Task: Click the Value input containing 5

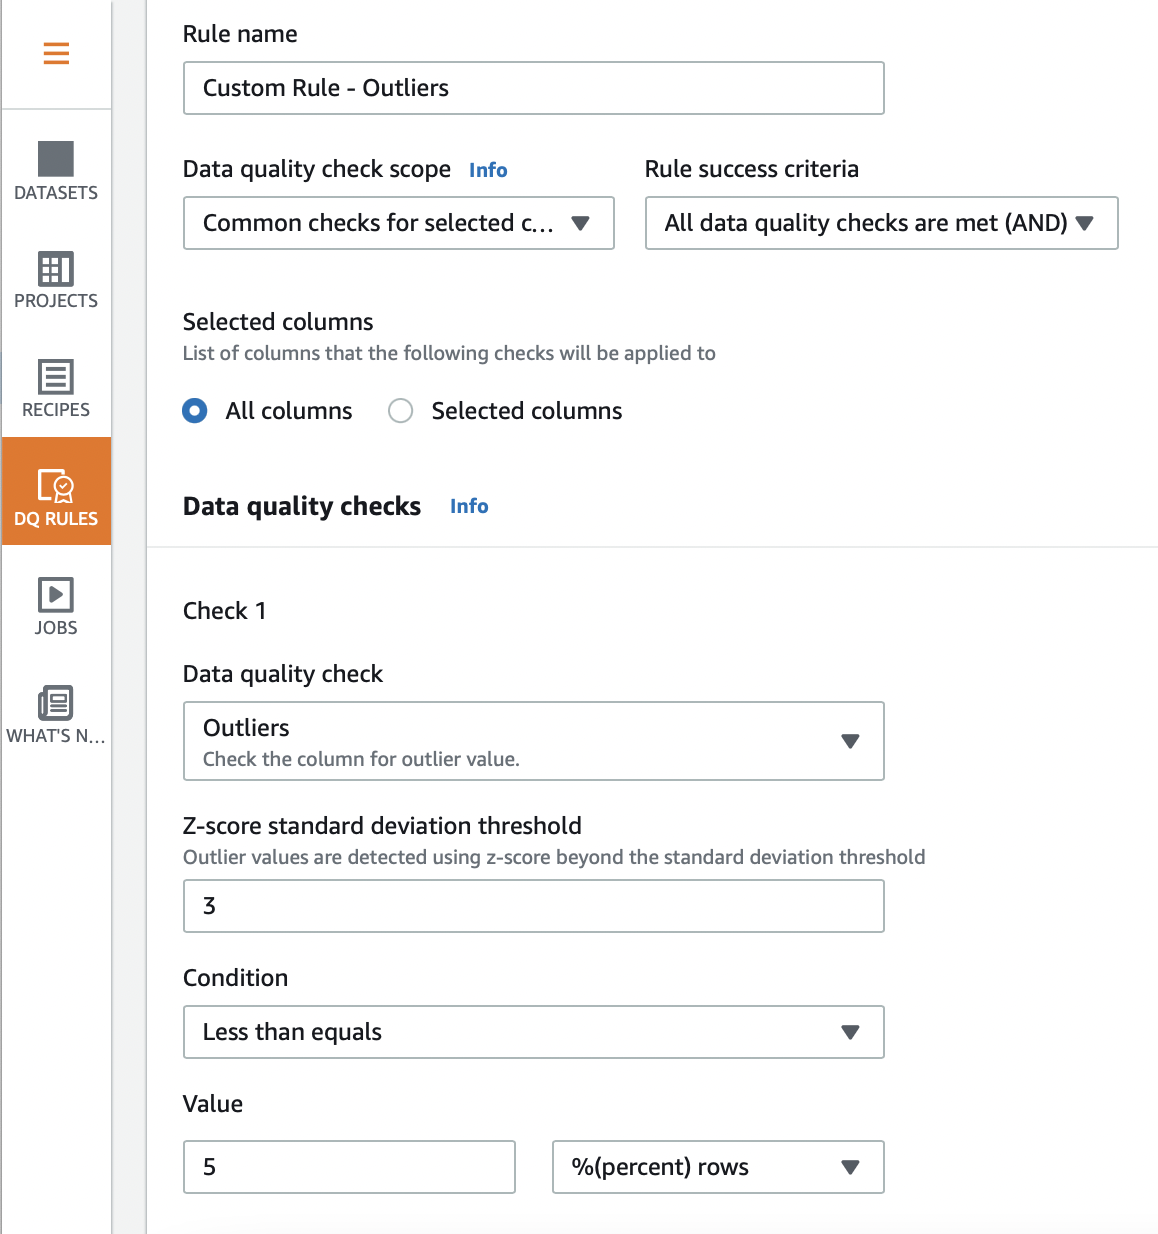Action: click(x=349, y=1167)
